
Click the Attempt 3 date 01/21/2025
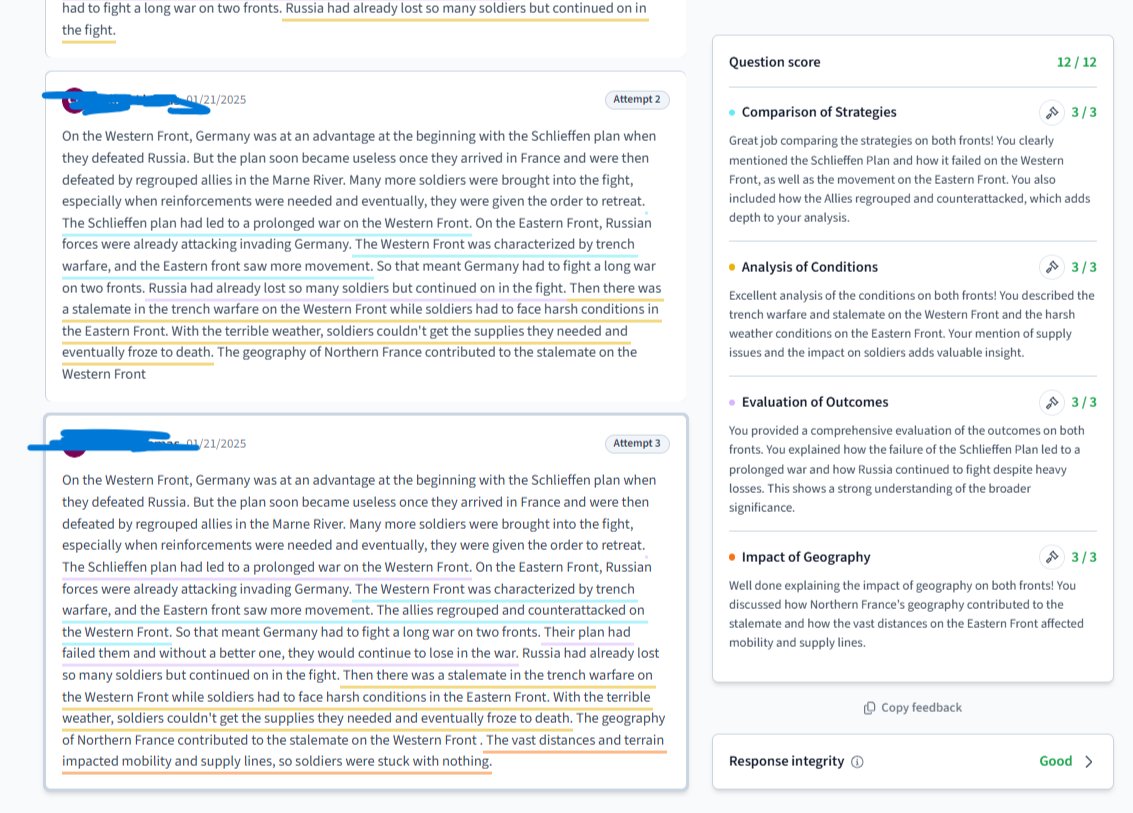tap(216, 444)
